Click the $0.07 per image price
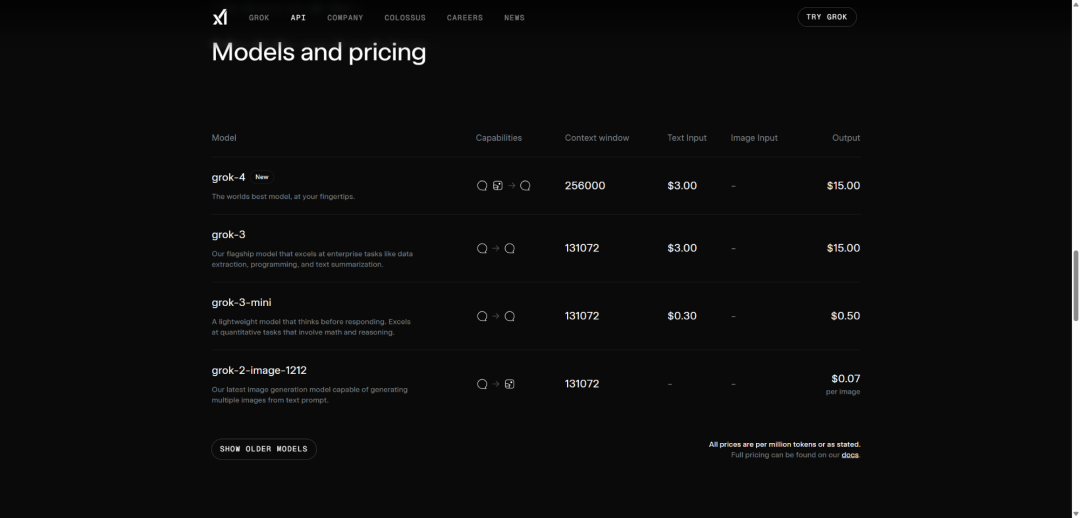The image size is (1080, 518). 845,378
